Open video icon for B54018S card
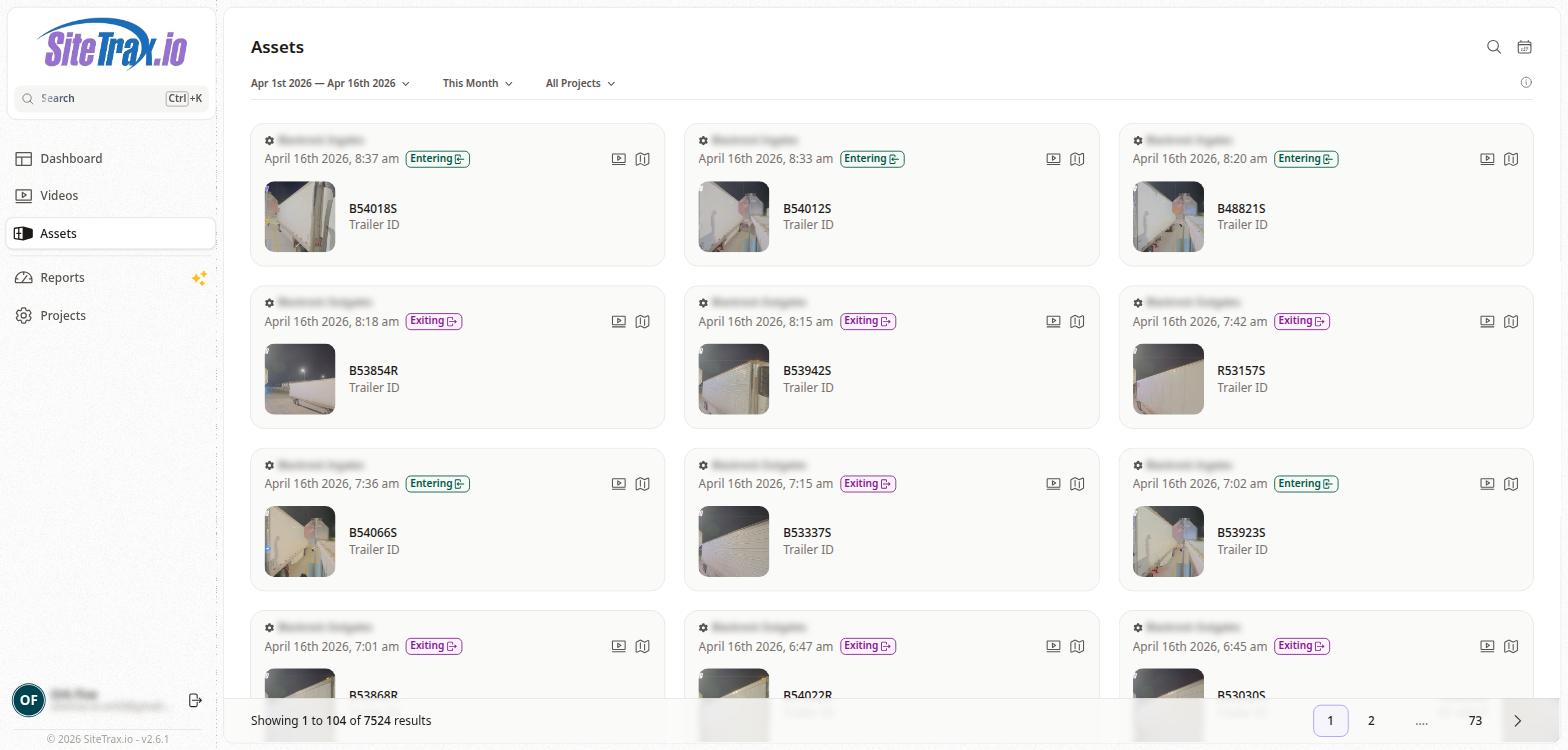This screenshot has height=750, width=1568. pos(619,159)
